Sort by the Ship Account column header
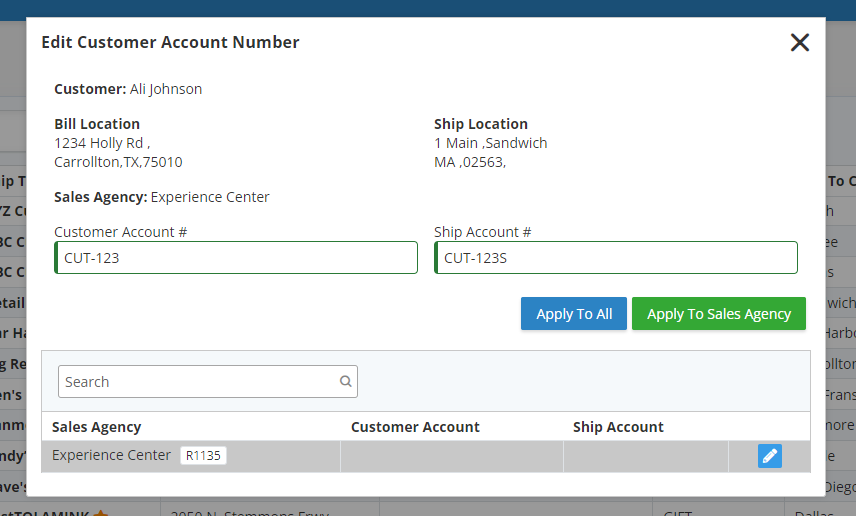 pos(618,427)
